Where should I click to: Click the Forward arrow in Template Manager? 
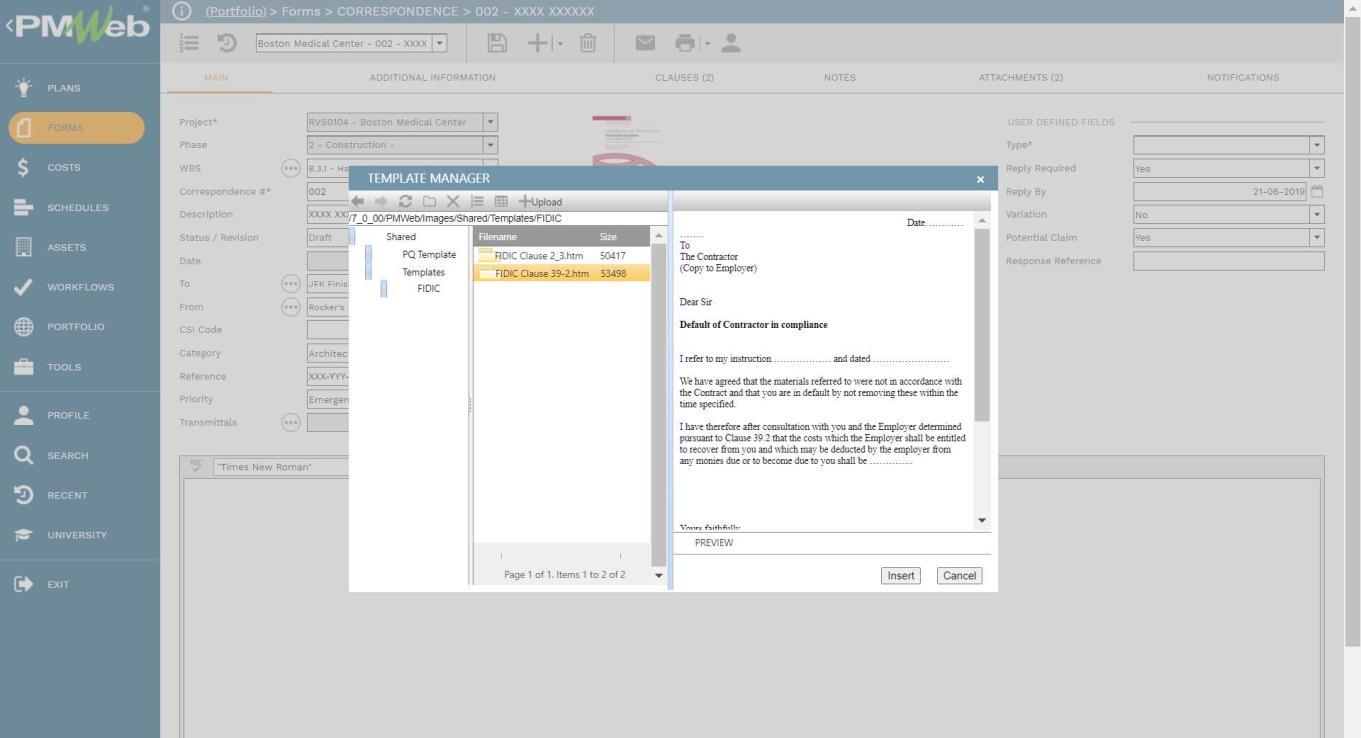click(x=381, y=201)
